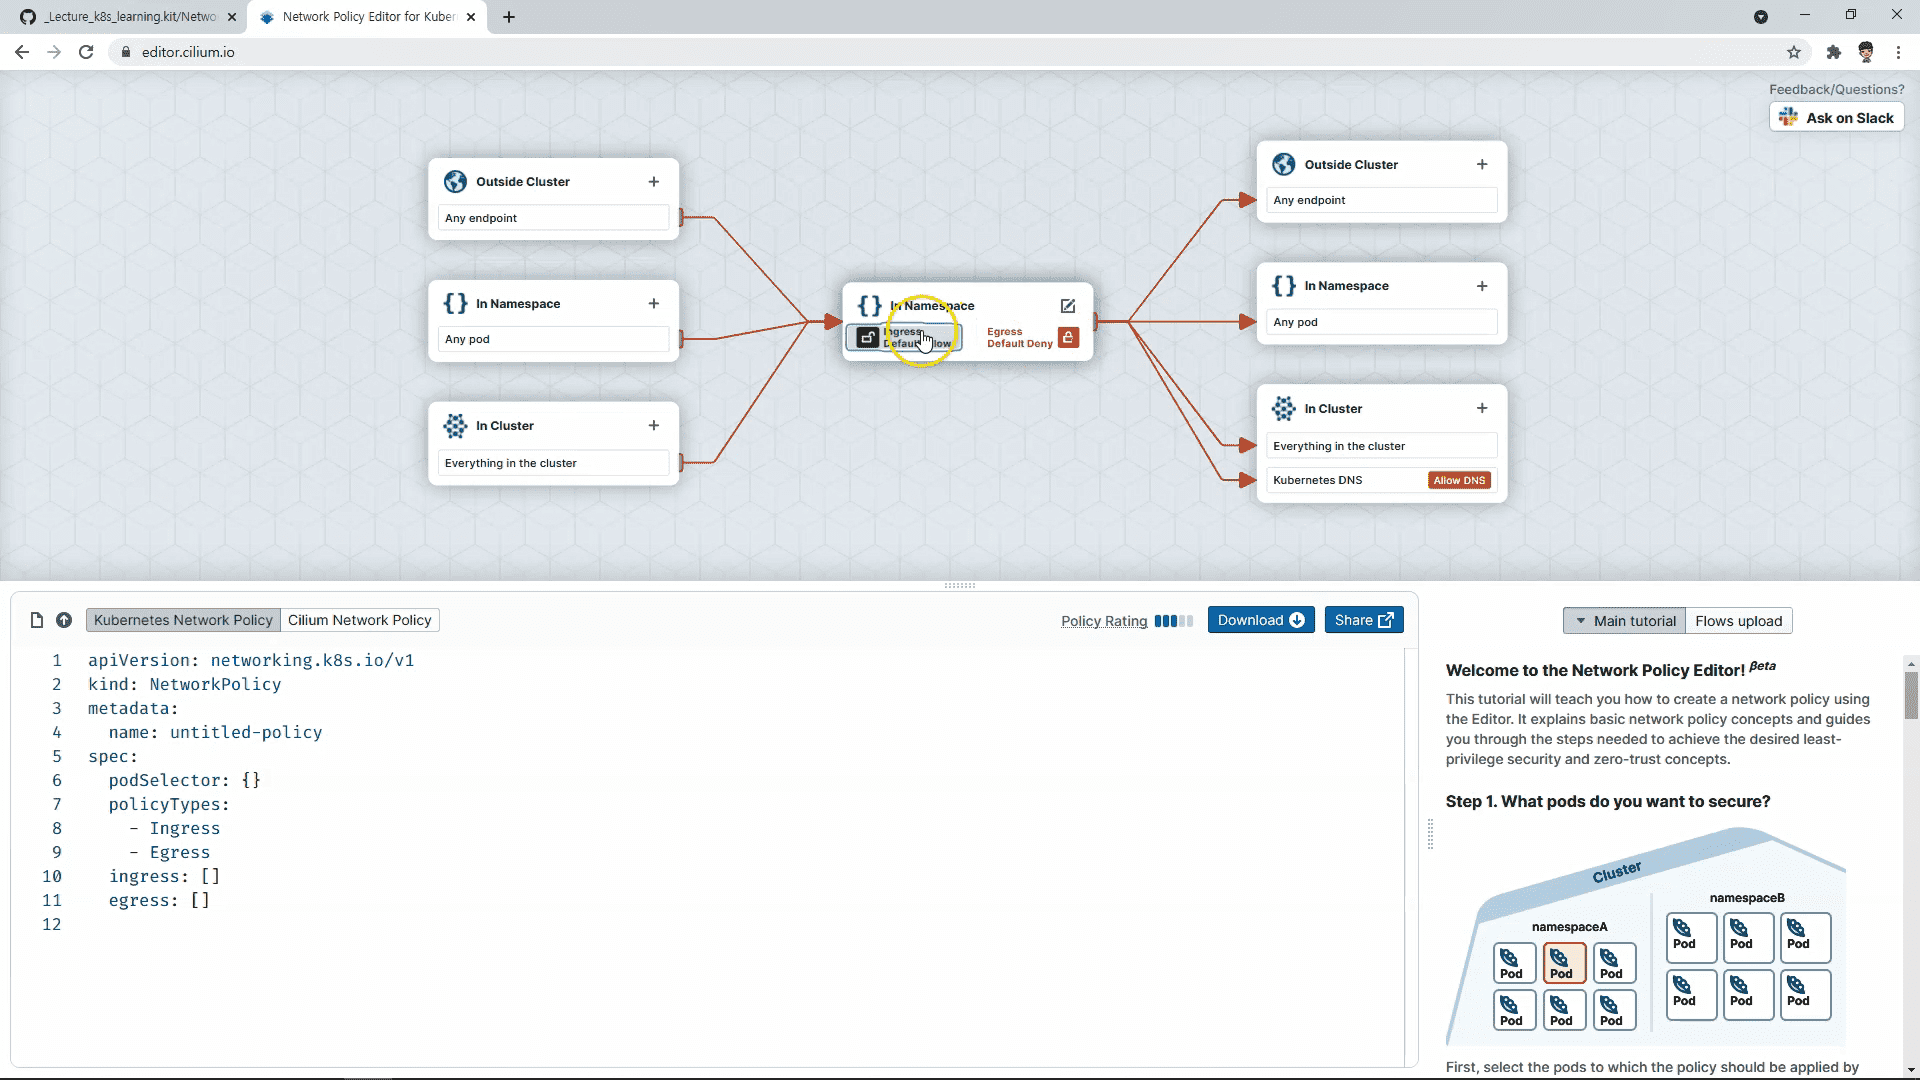Open Ask on Slack link
1920x1080 pixels.
tap(1836, 118)
